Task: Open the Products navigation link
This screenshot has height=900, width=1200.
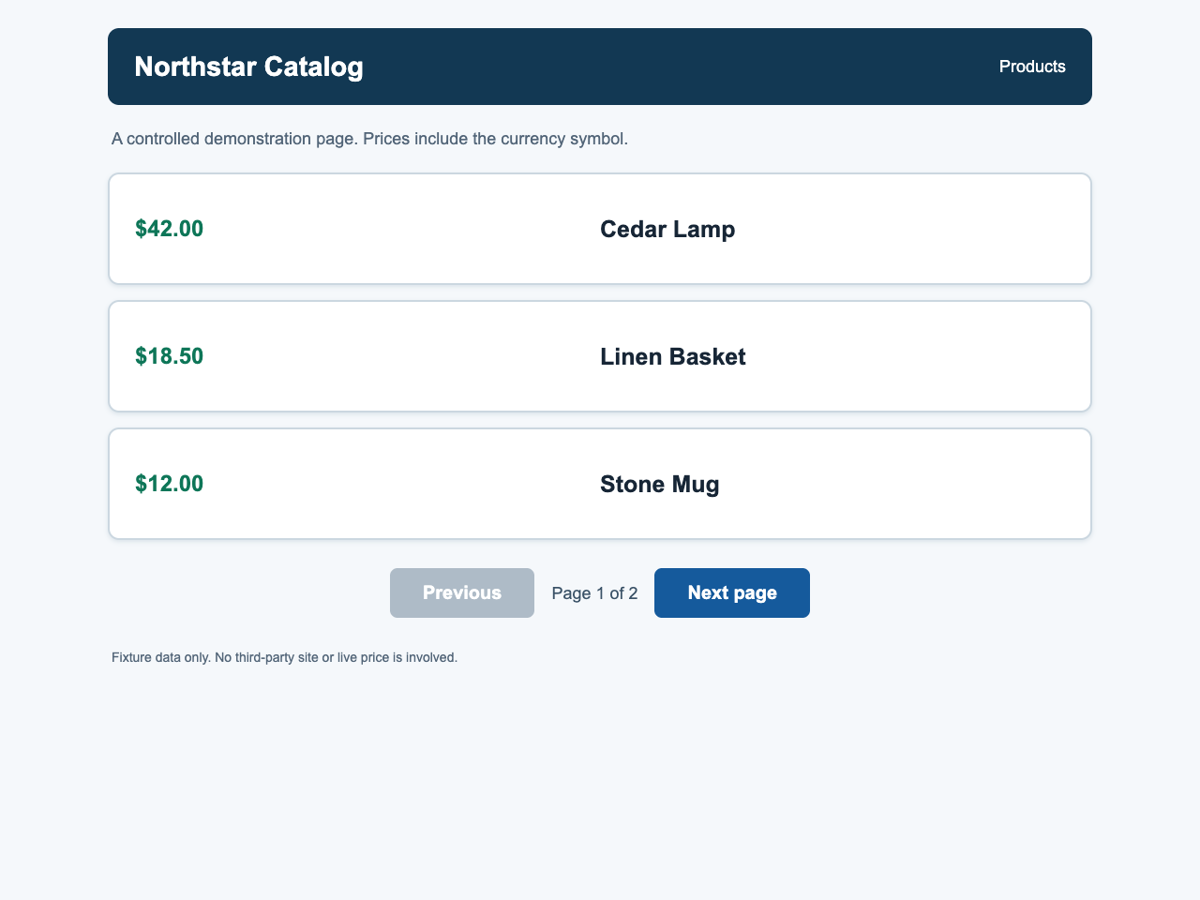Action: point(1032,67)
